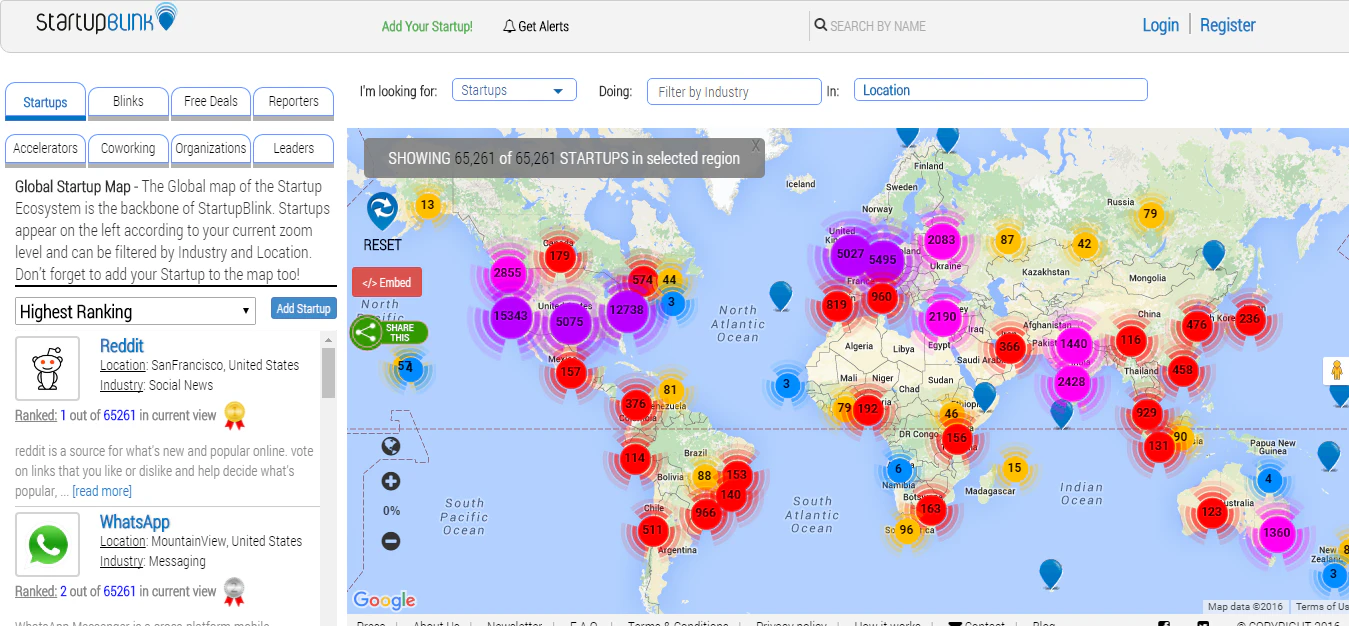
Task: Zoom out with the minus icon
Action: click(x=391, y=541)
